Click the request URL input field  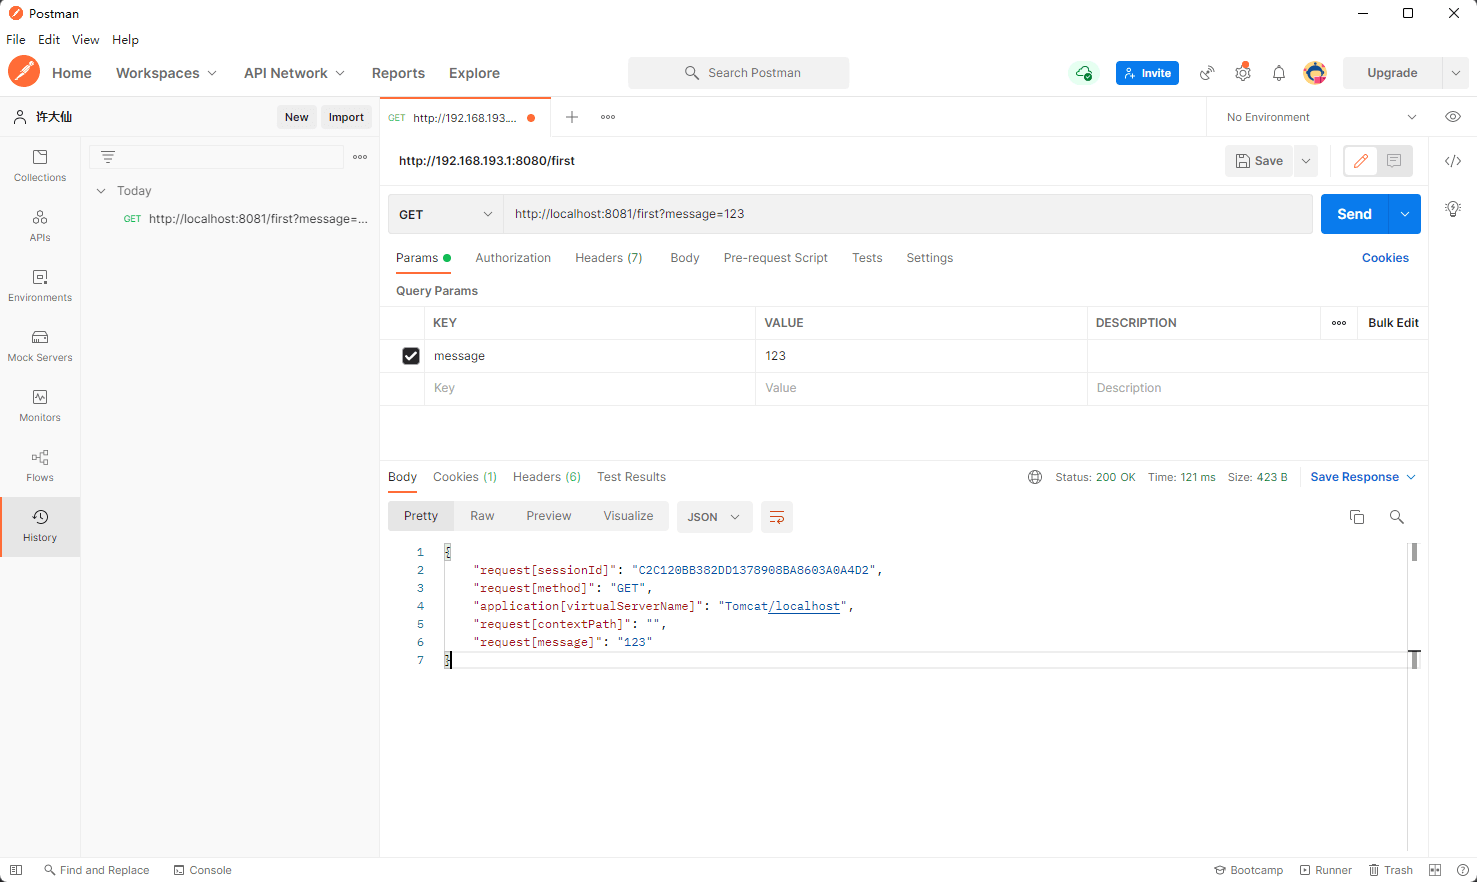[907, 214]
